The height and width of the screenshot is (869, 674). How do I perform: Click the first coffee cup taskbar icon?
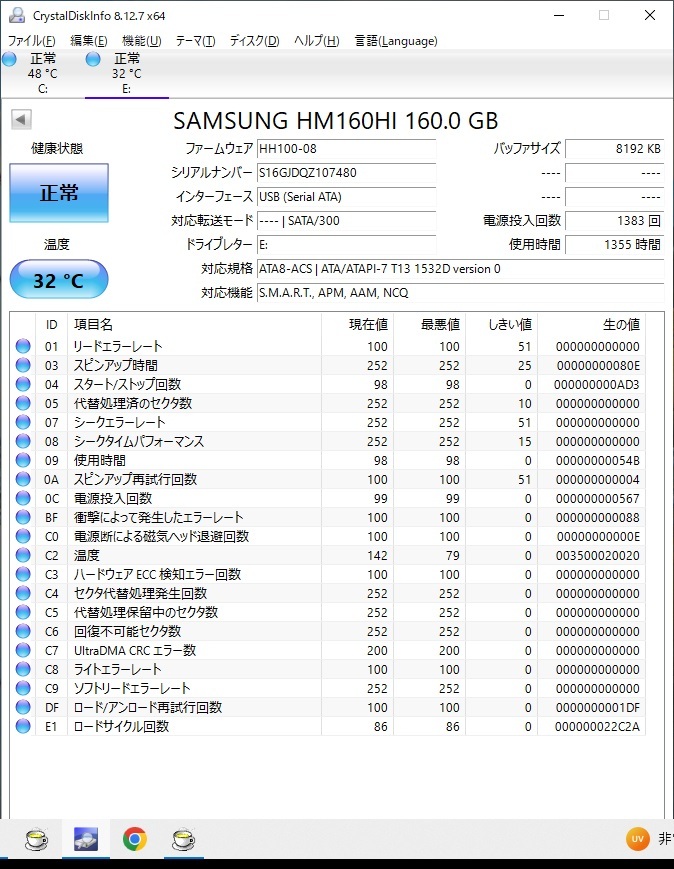pos(36,838)
